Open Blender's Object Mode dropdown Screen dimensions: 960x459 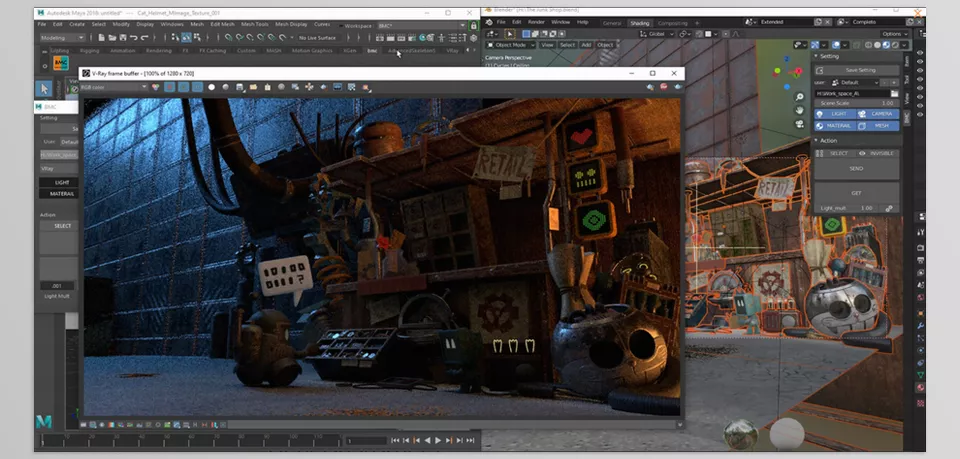tap(511, 45)
